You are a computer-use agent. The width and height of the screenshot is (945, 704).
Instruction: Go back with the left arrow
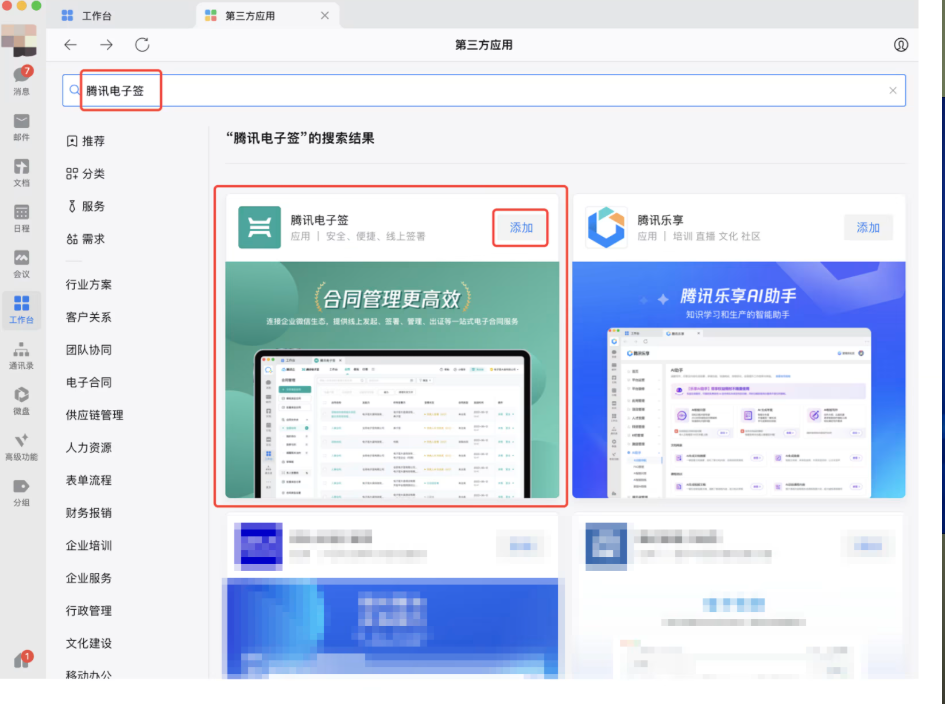click(70, 45)
